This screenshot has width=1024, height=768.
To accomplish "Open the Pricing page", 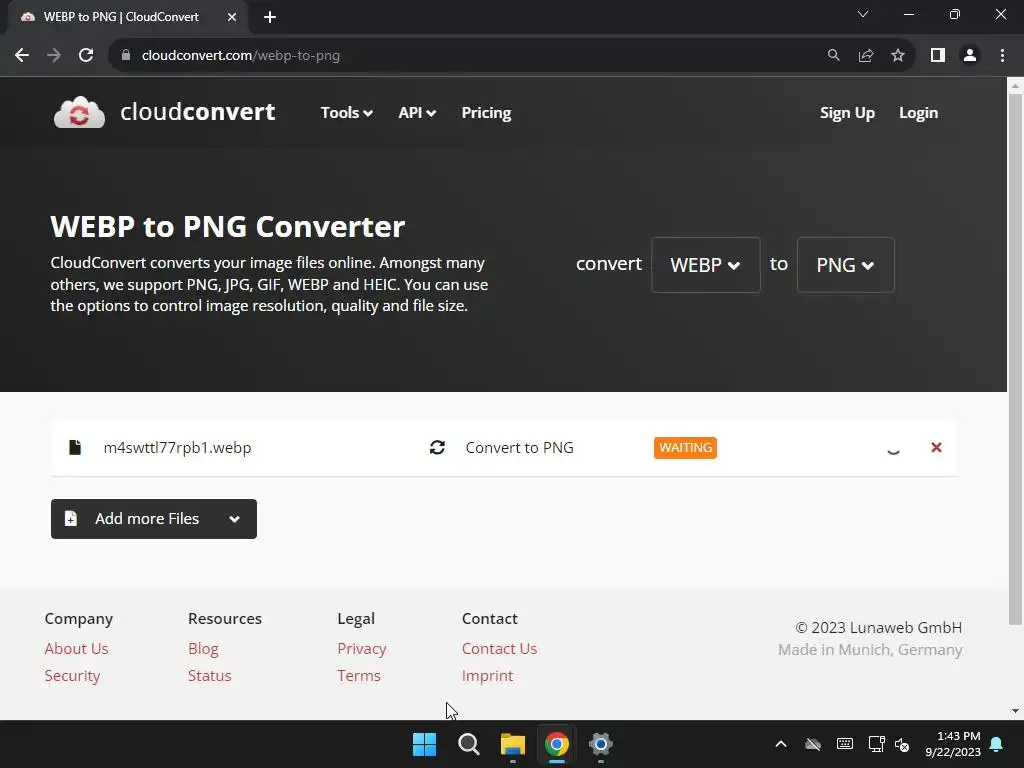I will 486,112.
